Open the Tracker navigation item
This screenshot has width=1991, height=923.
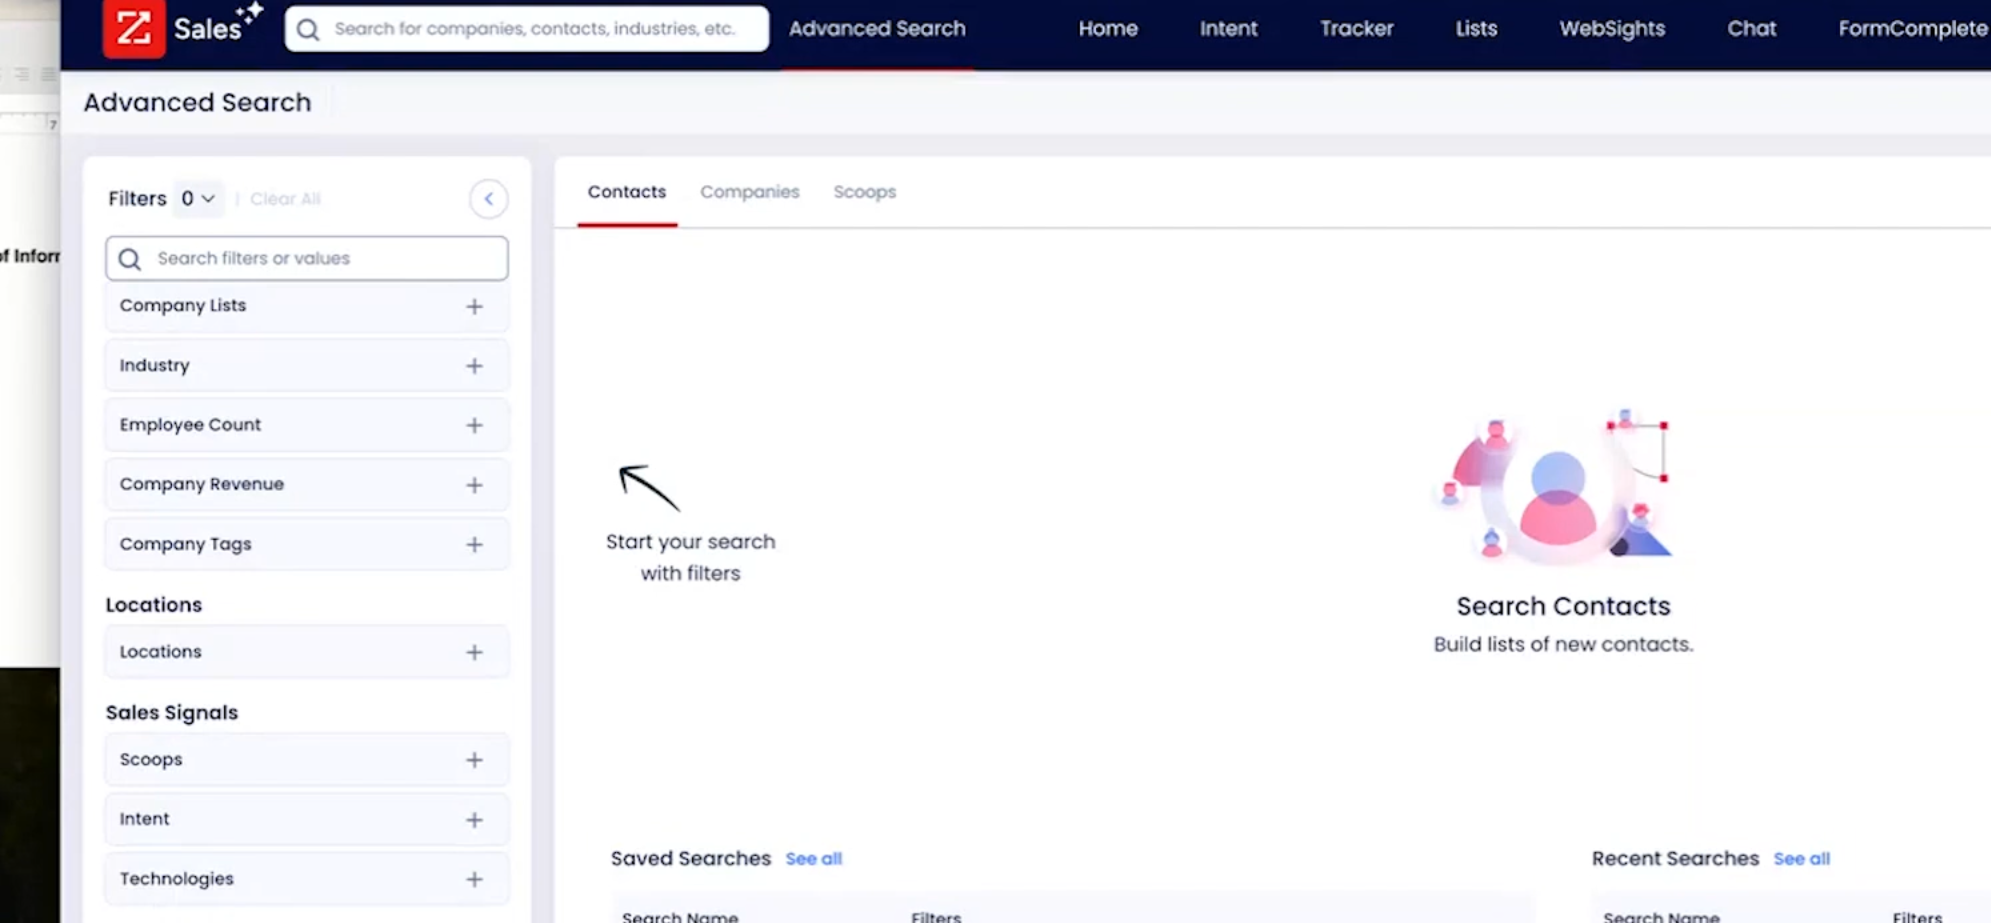[x=1357, y=29]
